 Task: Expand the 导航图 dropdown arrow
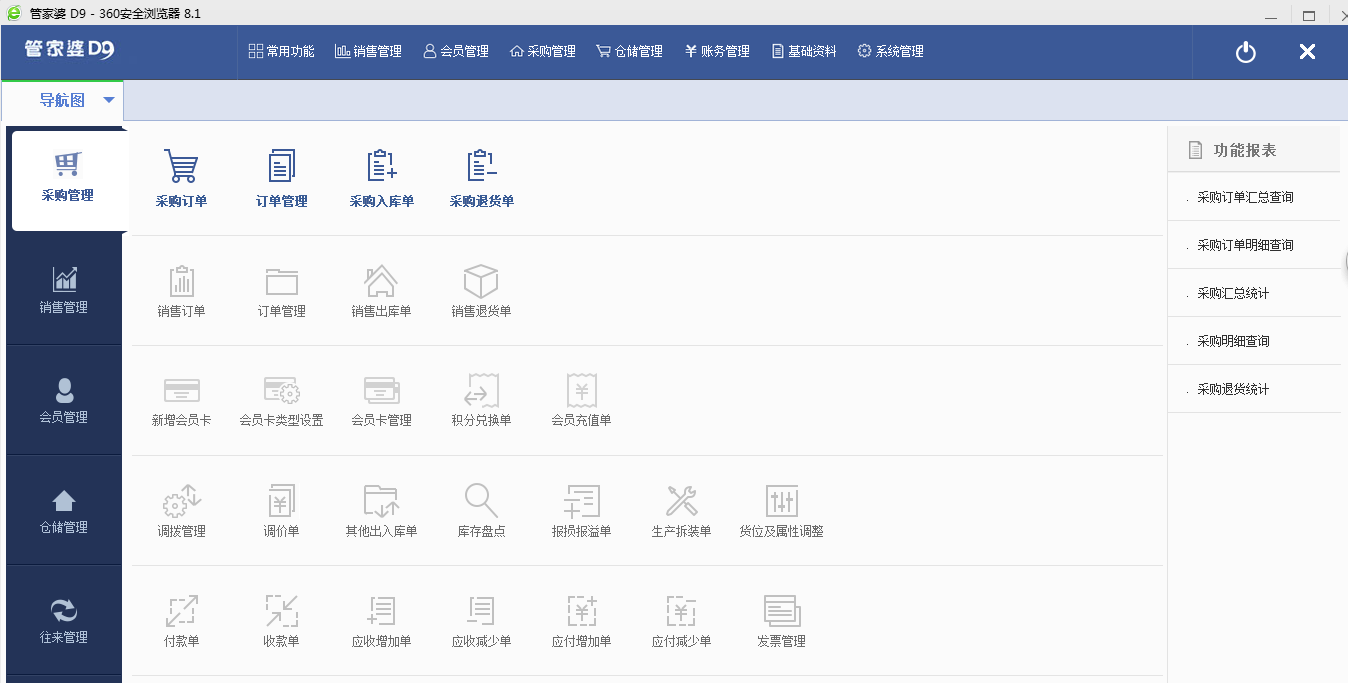(x=108, y=100)
